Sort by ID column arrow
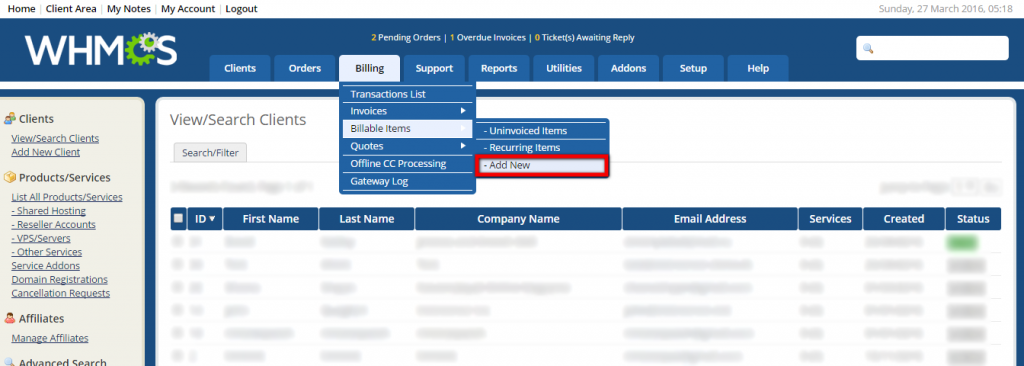 point(212,219)
